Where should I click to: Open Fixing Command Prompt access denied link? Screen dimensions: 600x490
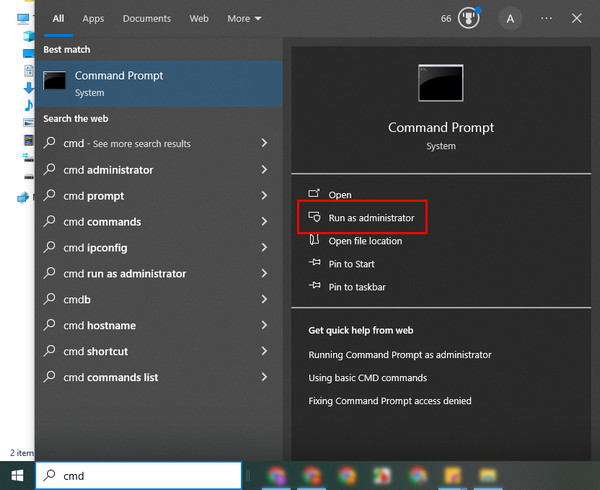pos(389,401)
